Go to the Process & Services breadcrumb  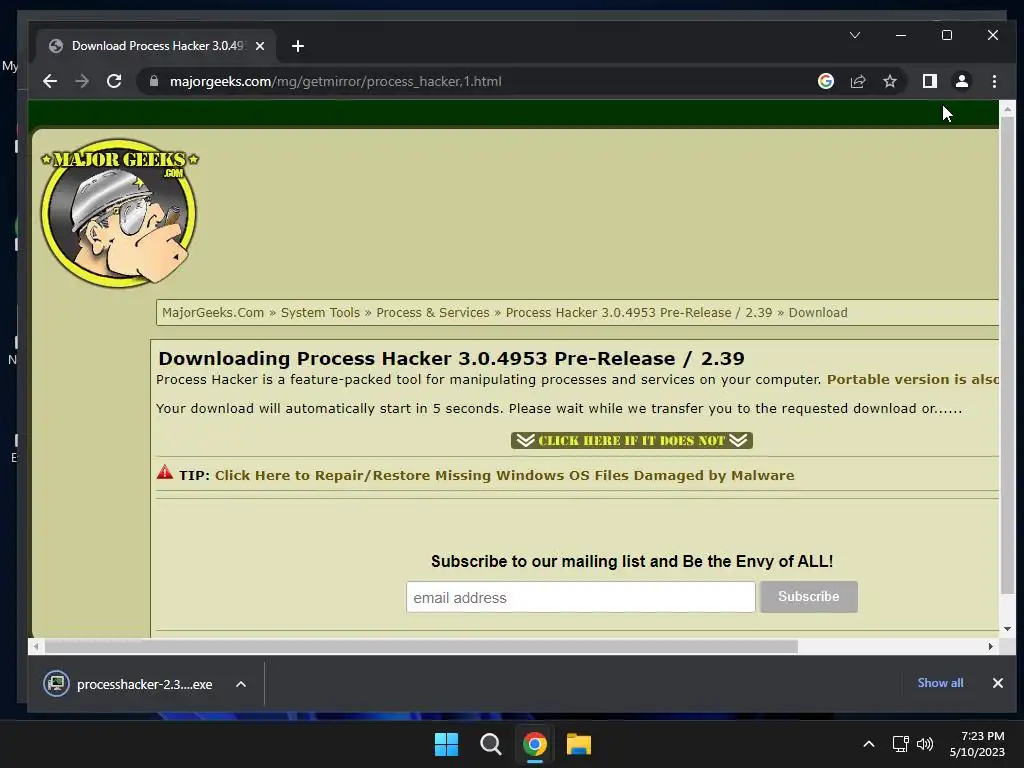(x=432, y=312)
